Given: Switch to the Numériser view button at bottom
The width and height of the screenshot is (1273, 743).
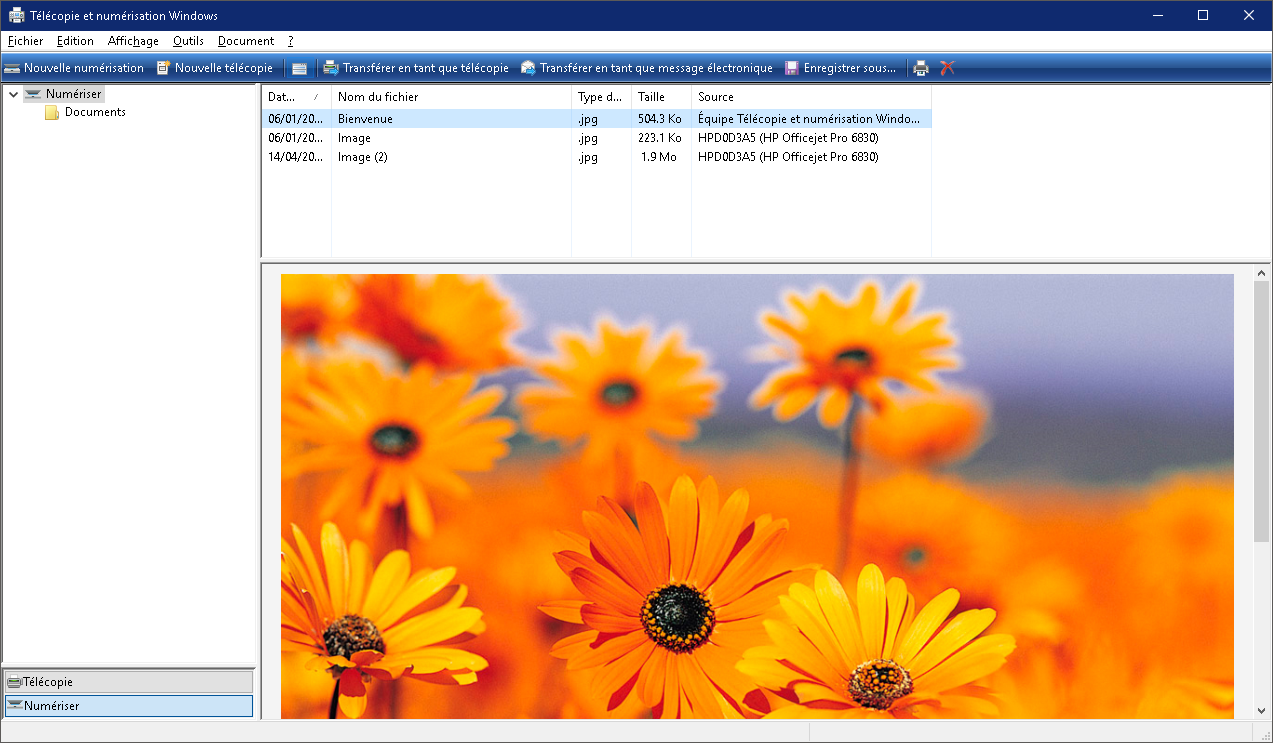Looking at the screenshot, I should click(128, 706).
